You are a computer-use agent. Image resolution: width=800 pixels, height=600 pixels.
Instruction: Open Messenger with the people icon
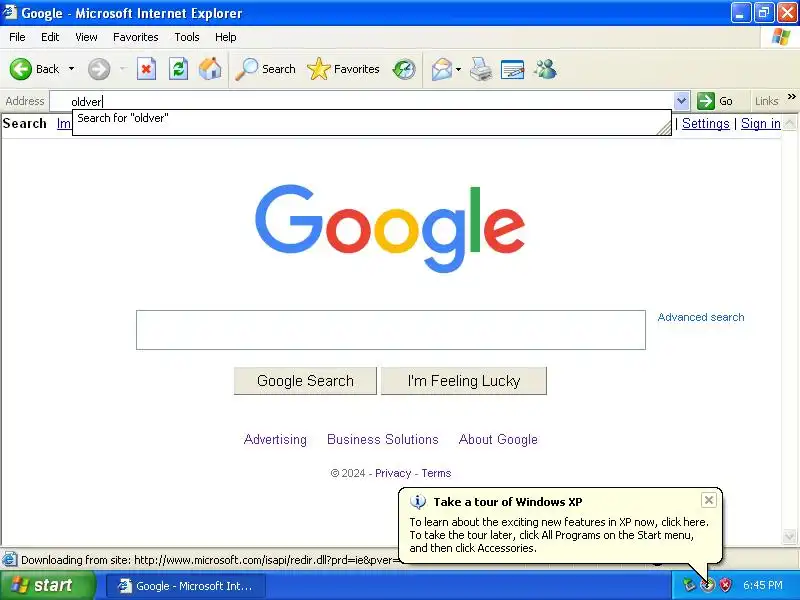[545, 69]
